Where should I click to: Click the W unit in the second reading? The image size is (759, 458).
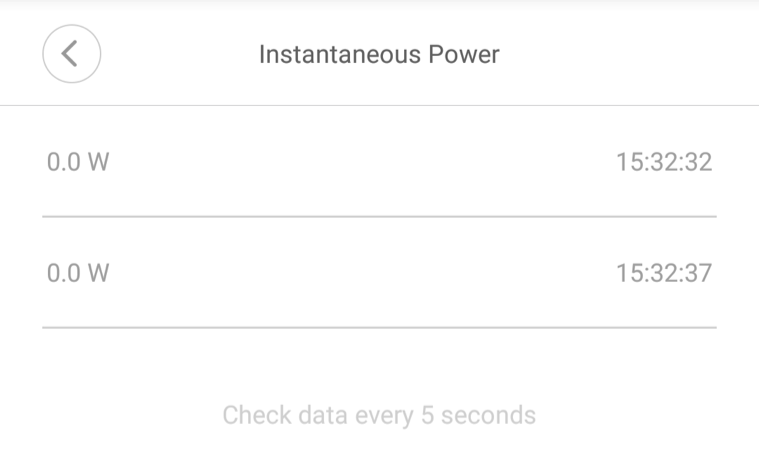[98, 273]
